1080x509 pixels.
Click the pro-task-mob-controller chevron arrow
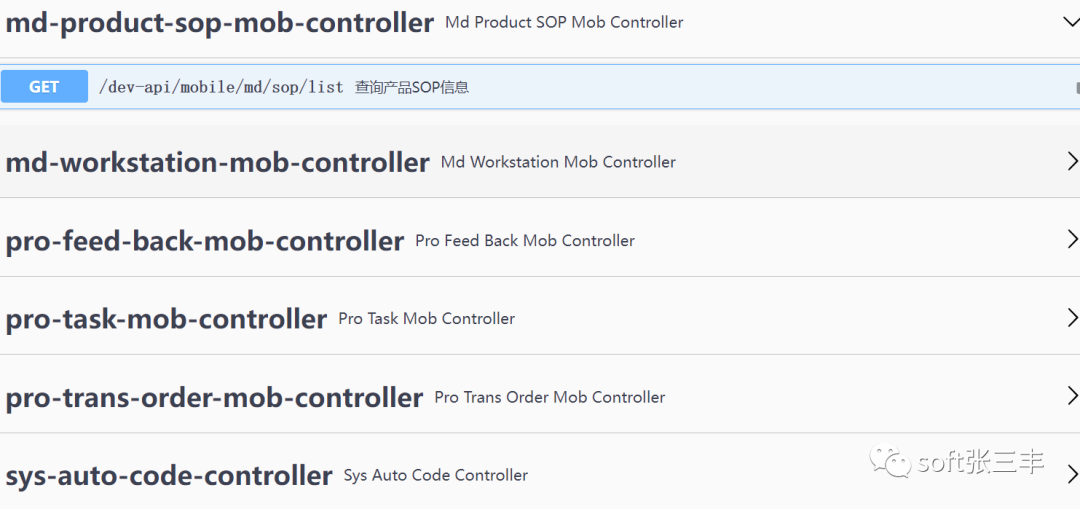[x=1072, y=318]
